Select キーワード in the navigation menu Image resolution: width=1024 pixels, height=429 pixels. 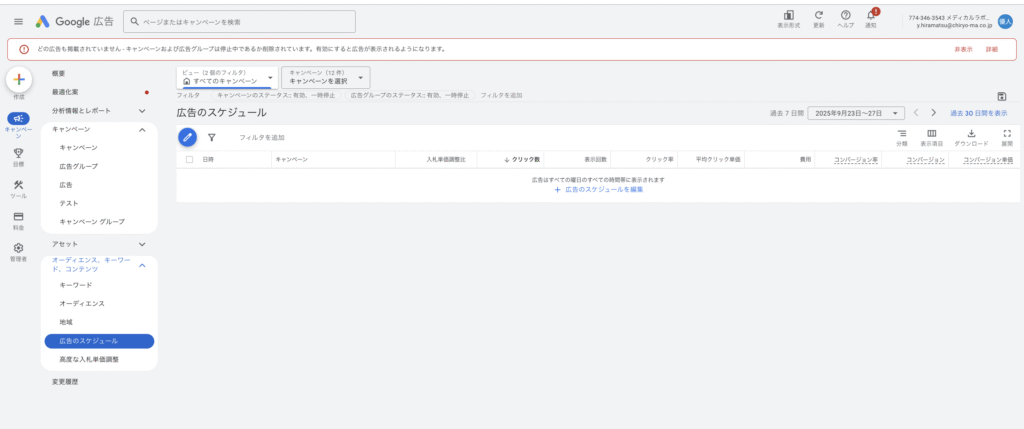pos(75,285)
